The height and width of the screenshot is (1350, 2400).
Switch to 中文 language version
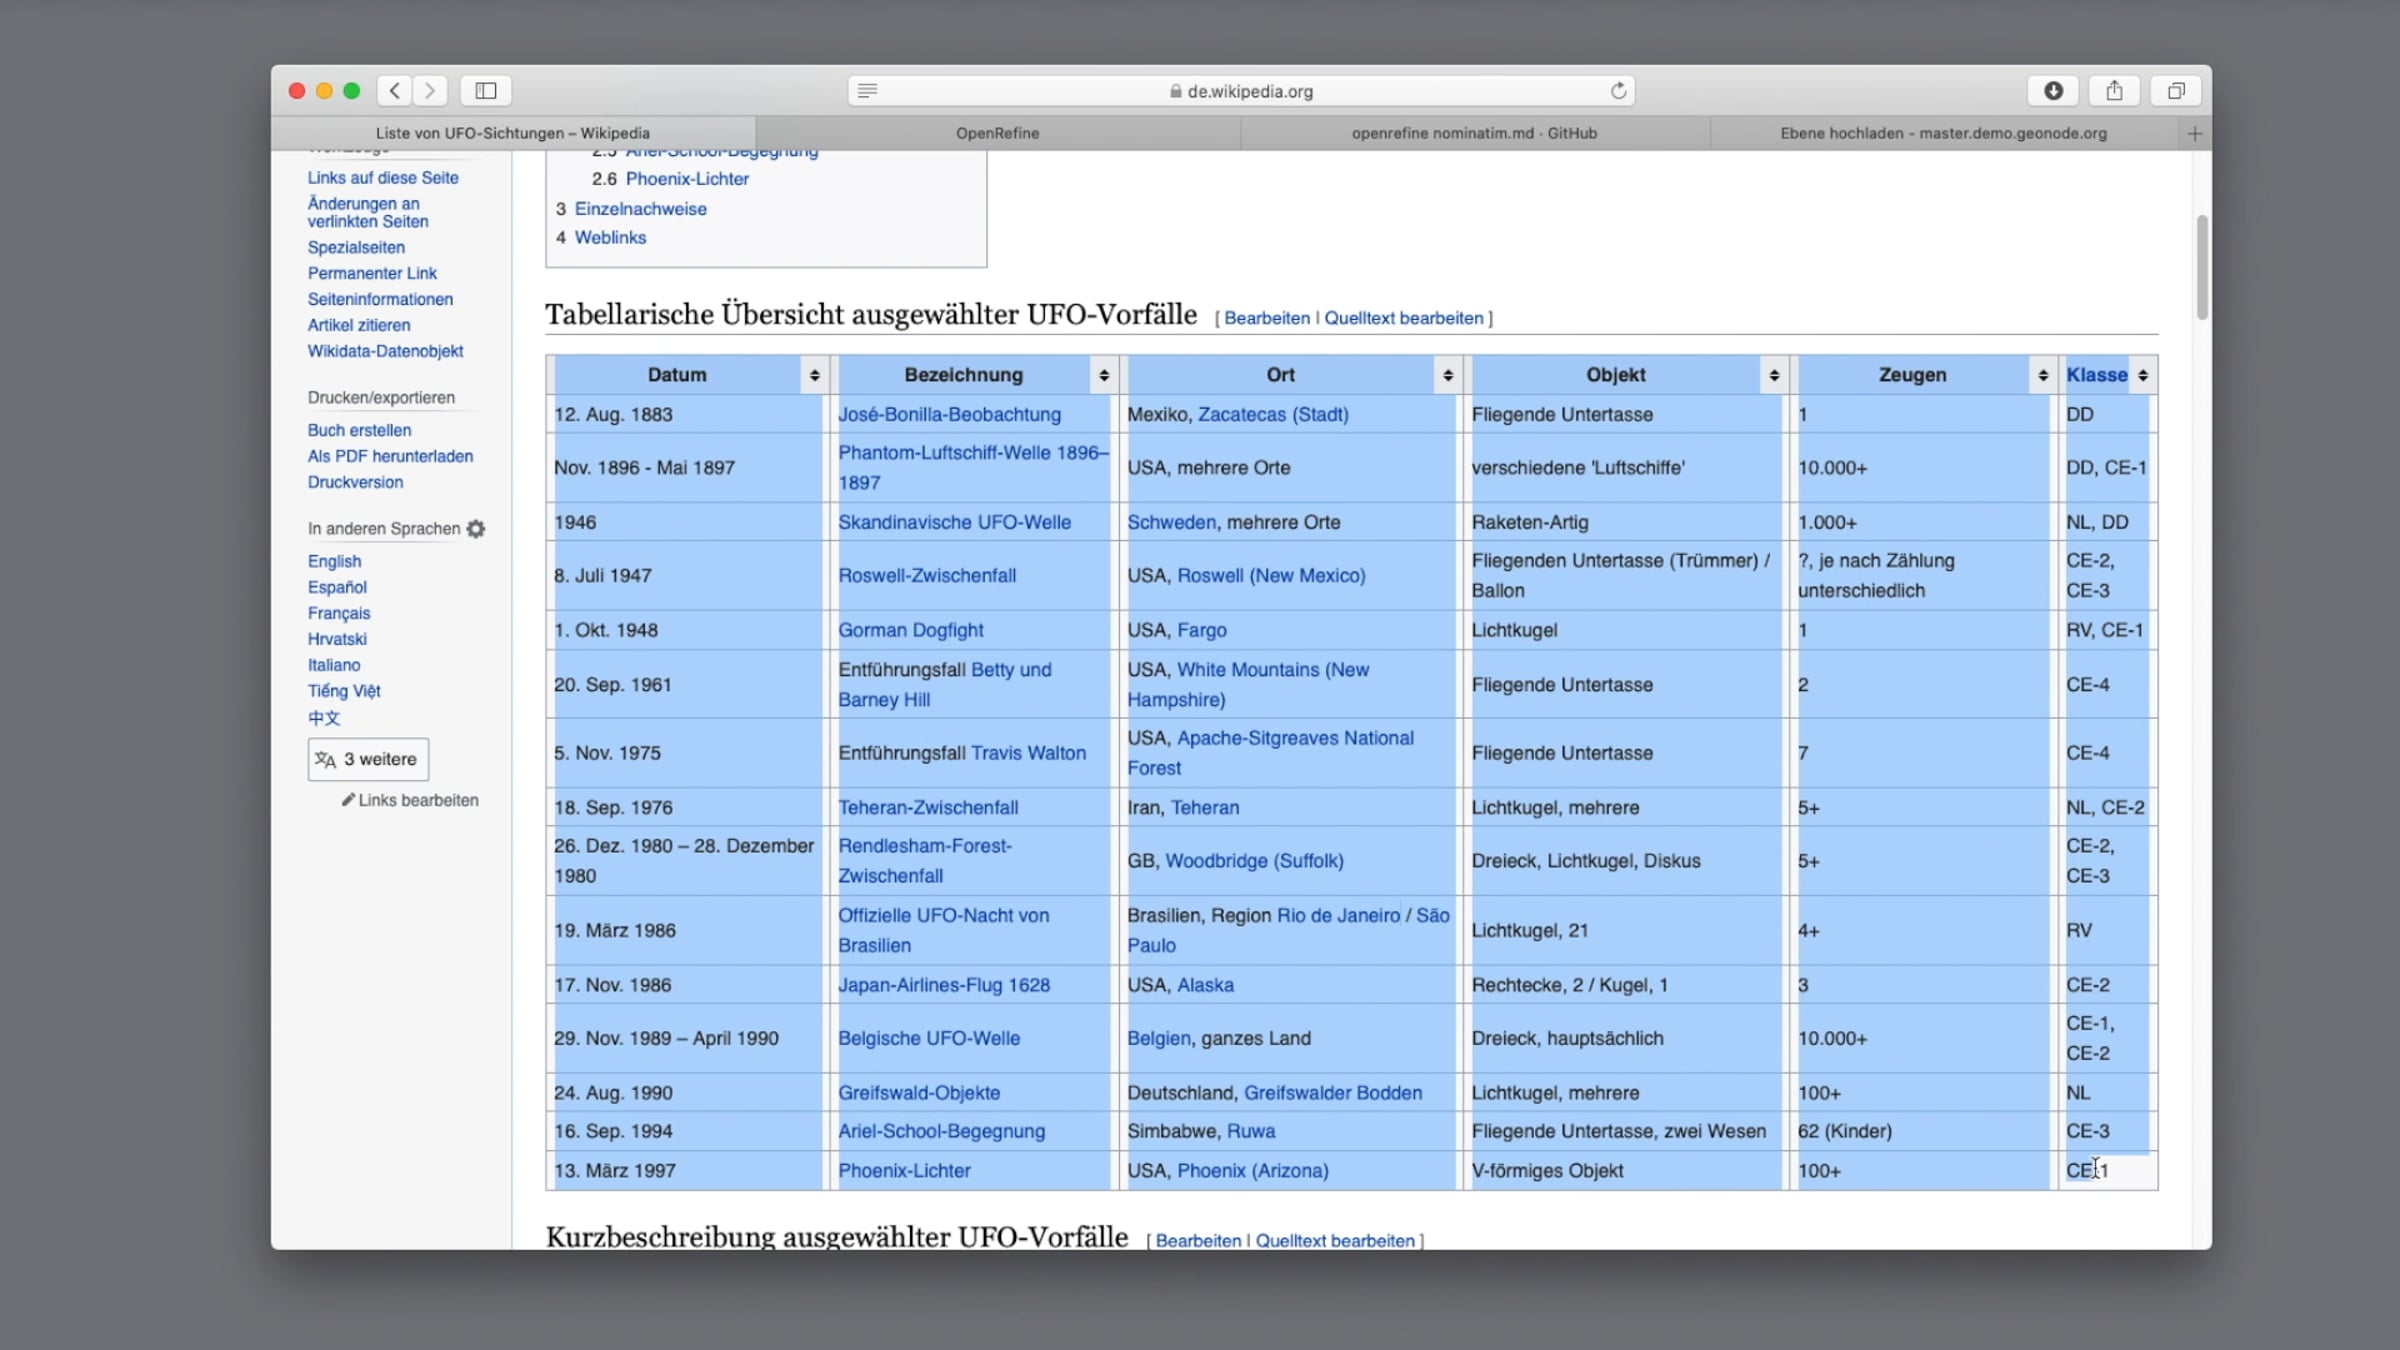coord(324,718)
